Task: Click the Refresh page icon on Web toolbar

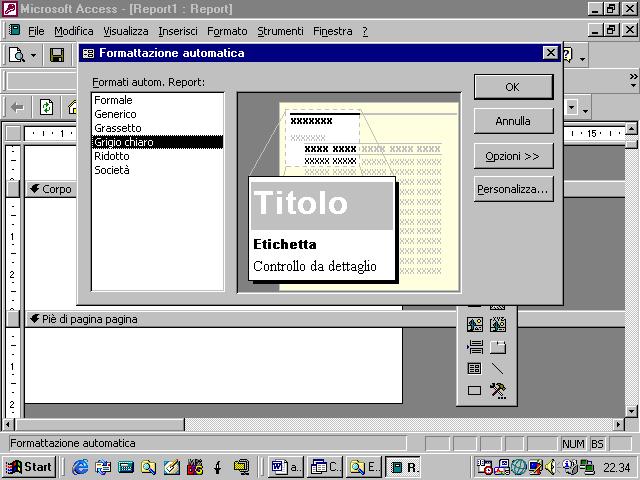Action: [x=46, y=108]
